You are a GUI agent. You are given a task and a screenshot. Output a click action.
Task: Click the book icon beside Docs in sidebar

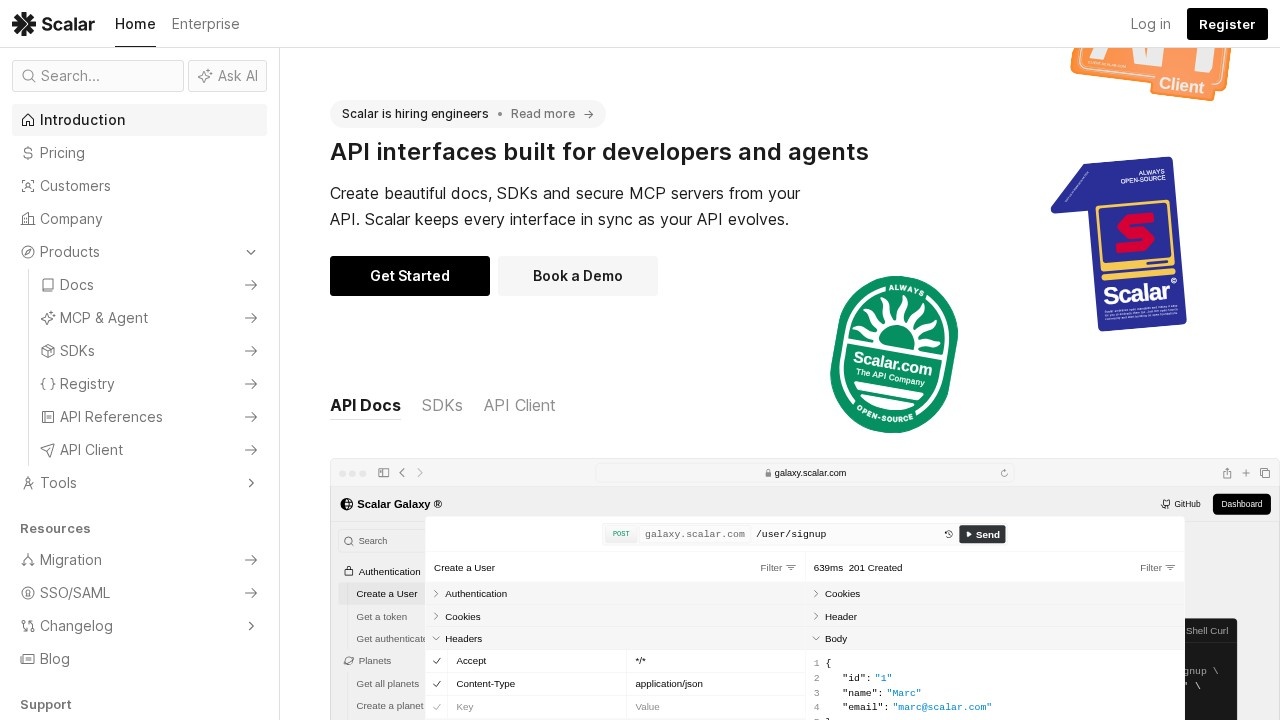[x=48, y=285]
